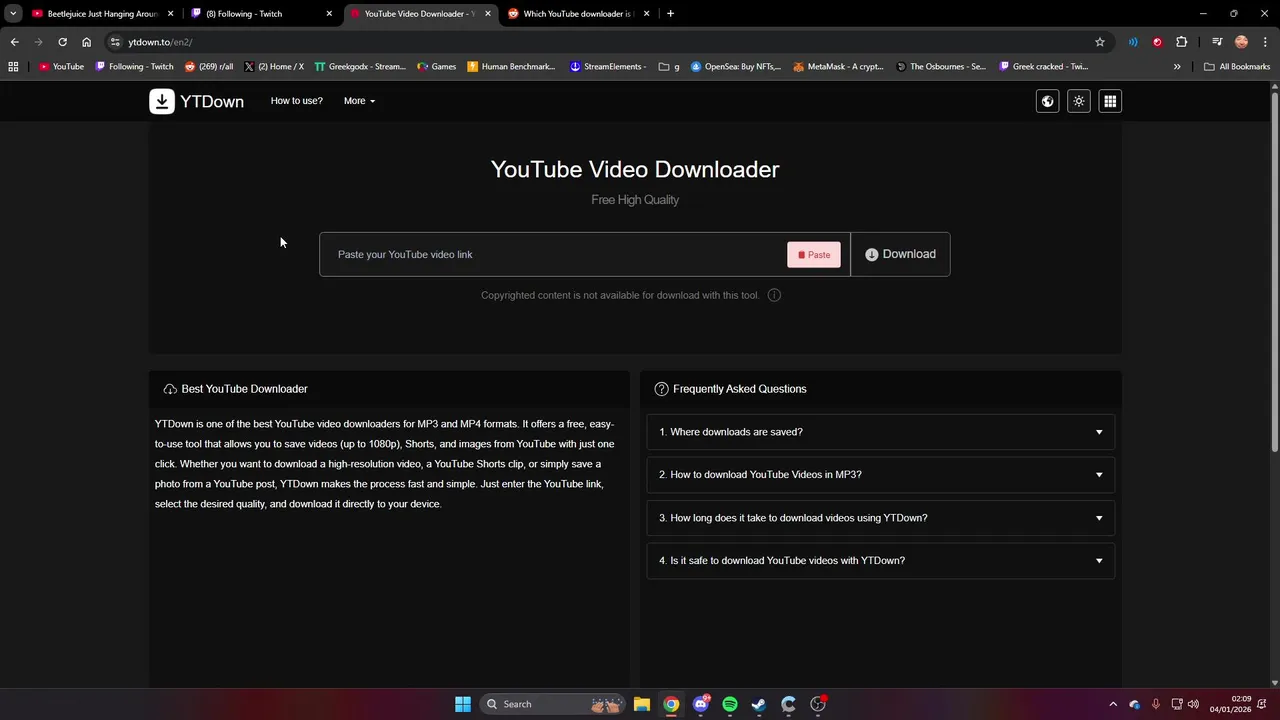Reload the current page
Image resolution: width=1280 pixels, height=720 pixels.
click(62, 42)
